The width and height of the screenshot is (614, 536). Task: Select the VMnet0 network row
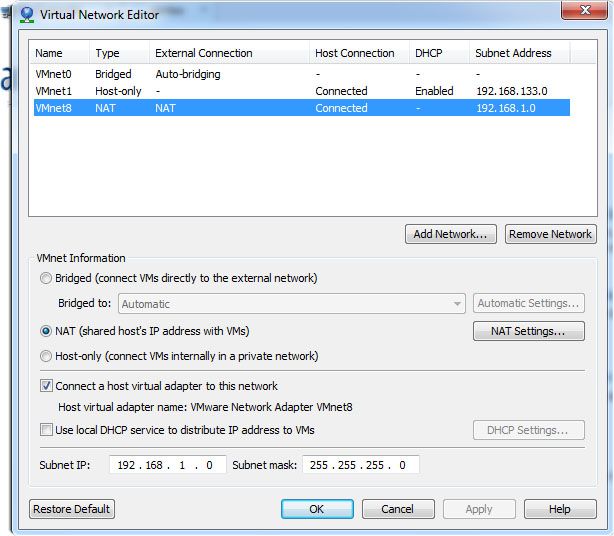pyautogui.click(x=302, y=74)
